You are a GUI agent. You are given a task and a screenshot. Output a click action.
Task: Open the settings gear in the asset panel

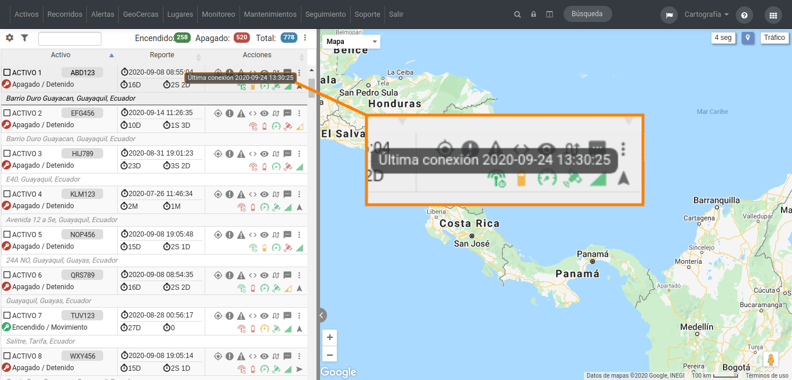(9, 38)
